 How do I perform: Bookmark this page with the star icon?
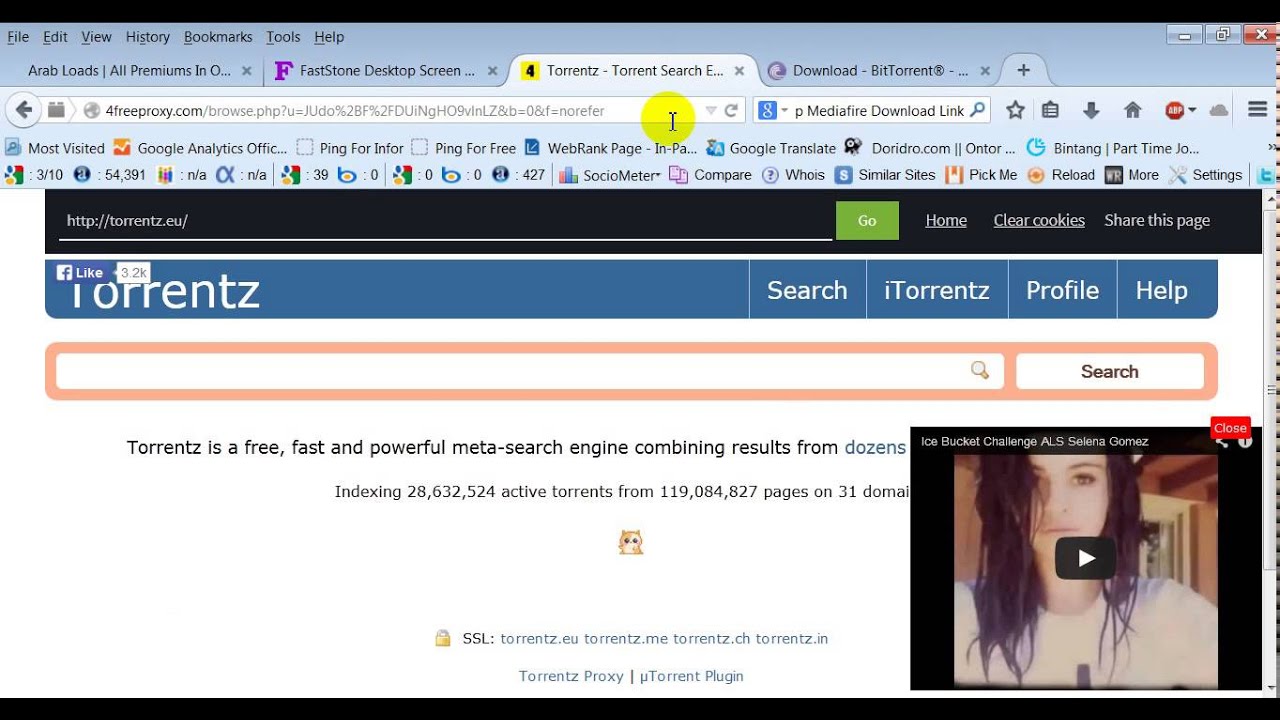click(1015, 110)
